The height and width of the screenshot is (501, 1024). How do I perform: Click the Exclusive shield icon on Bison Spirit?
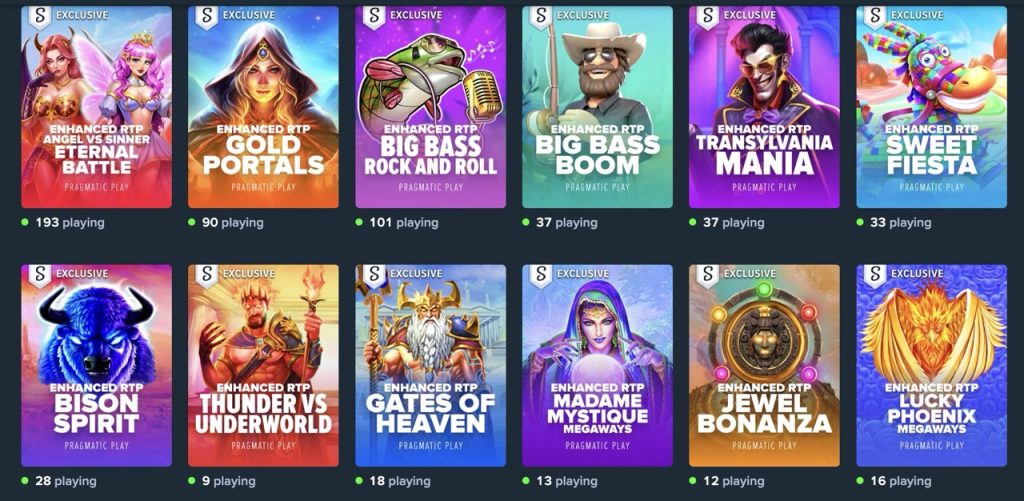[40, 276]
